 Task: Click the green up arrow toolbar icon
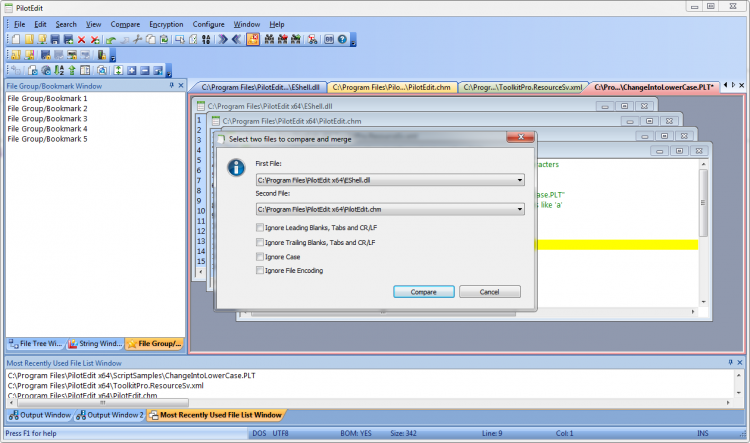point(72,70)
